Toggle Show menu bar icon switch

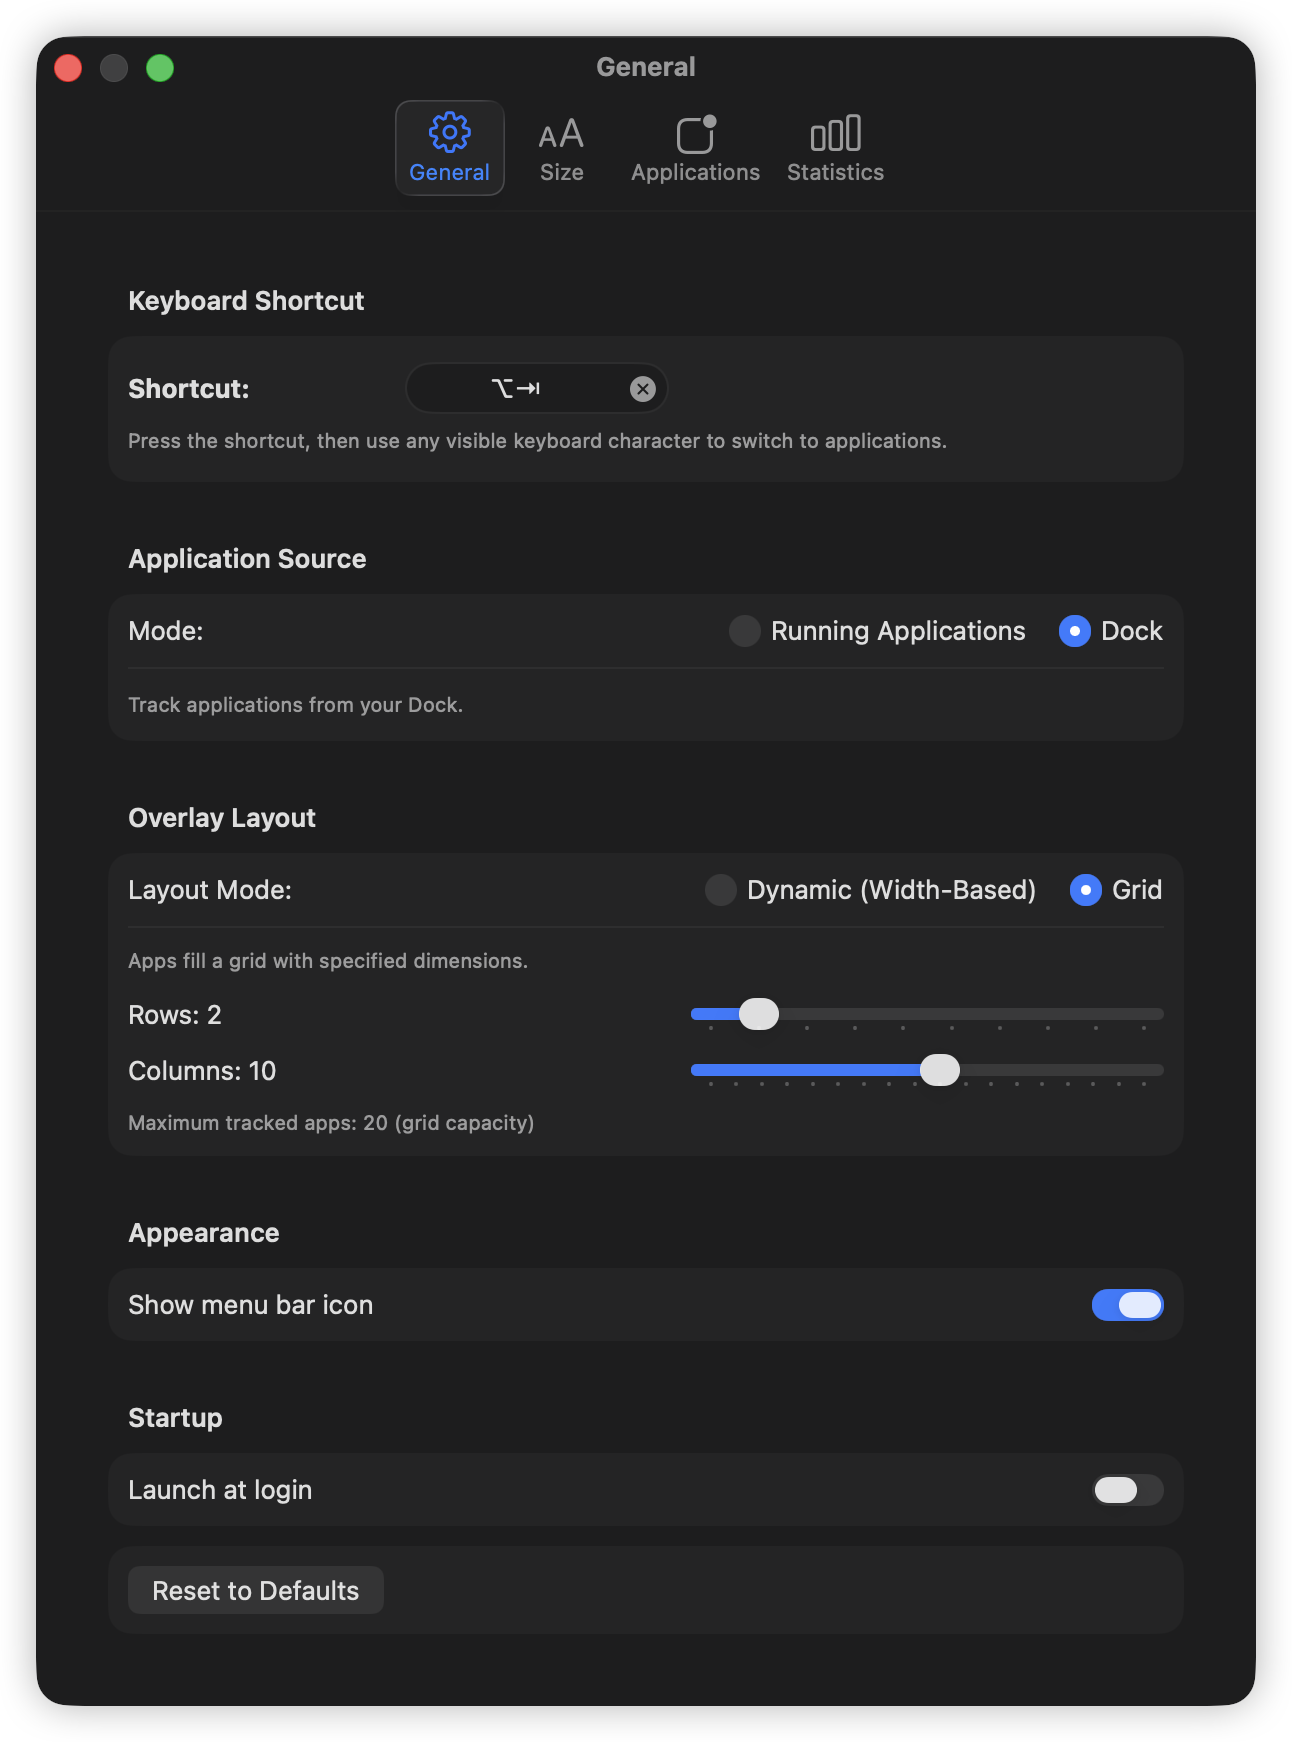[x=1127, y=1305]
